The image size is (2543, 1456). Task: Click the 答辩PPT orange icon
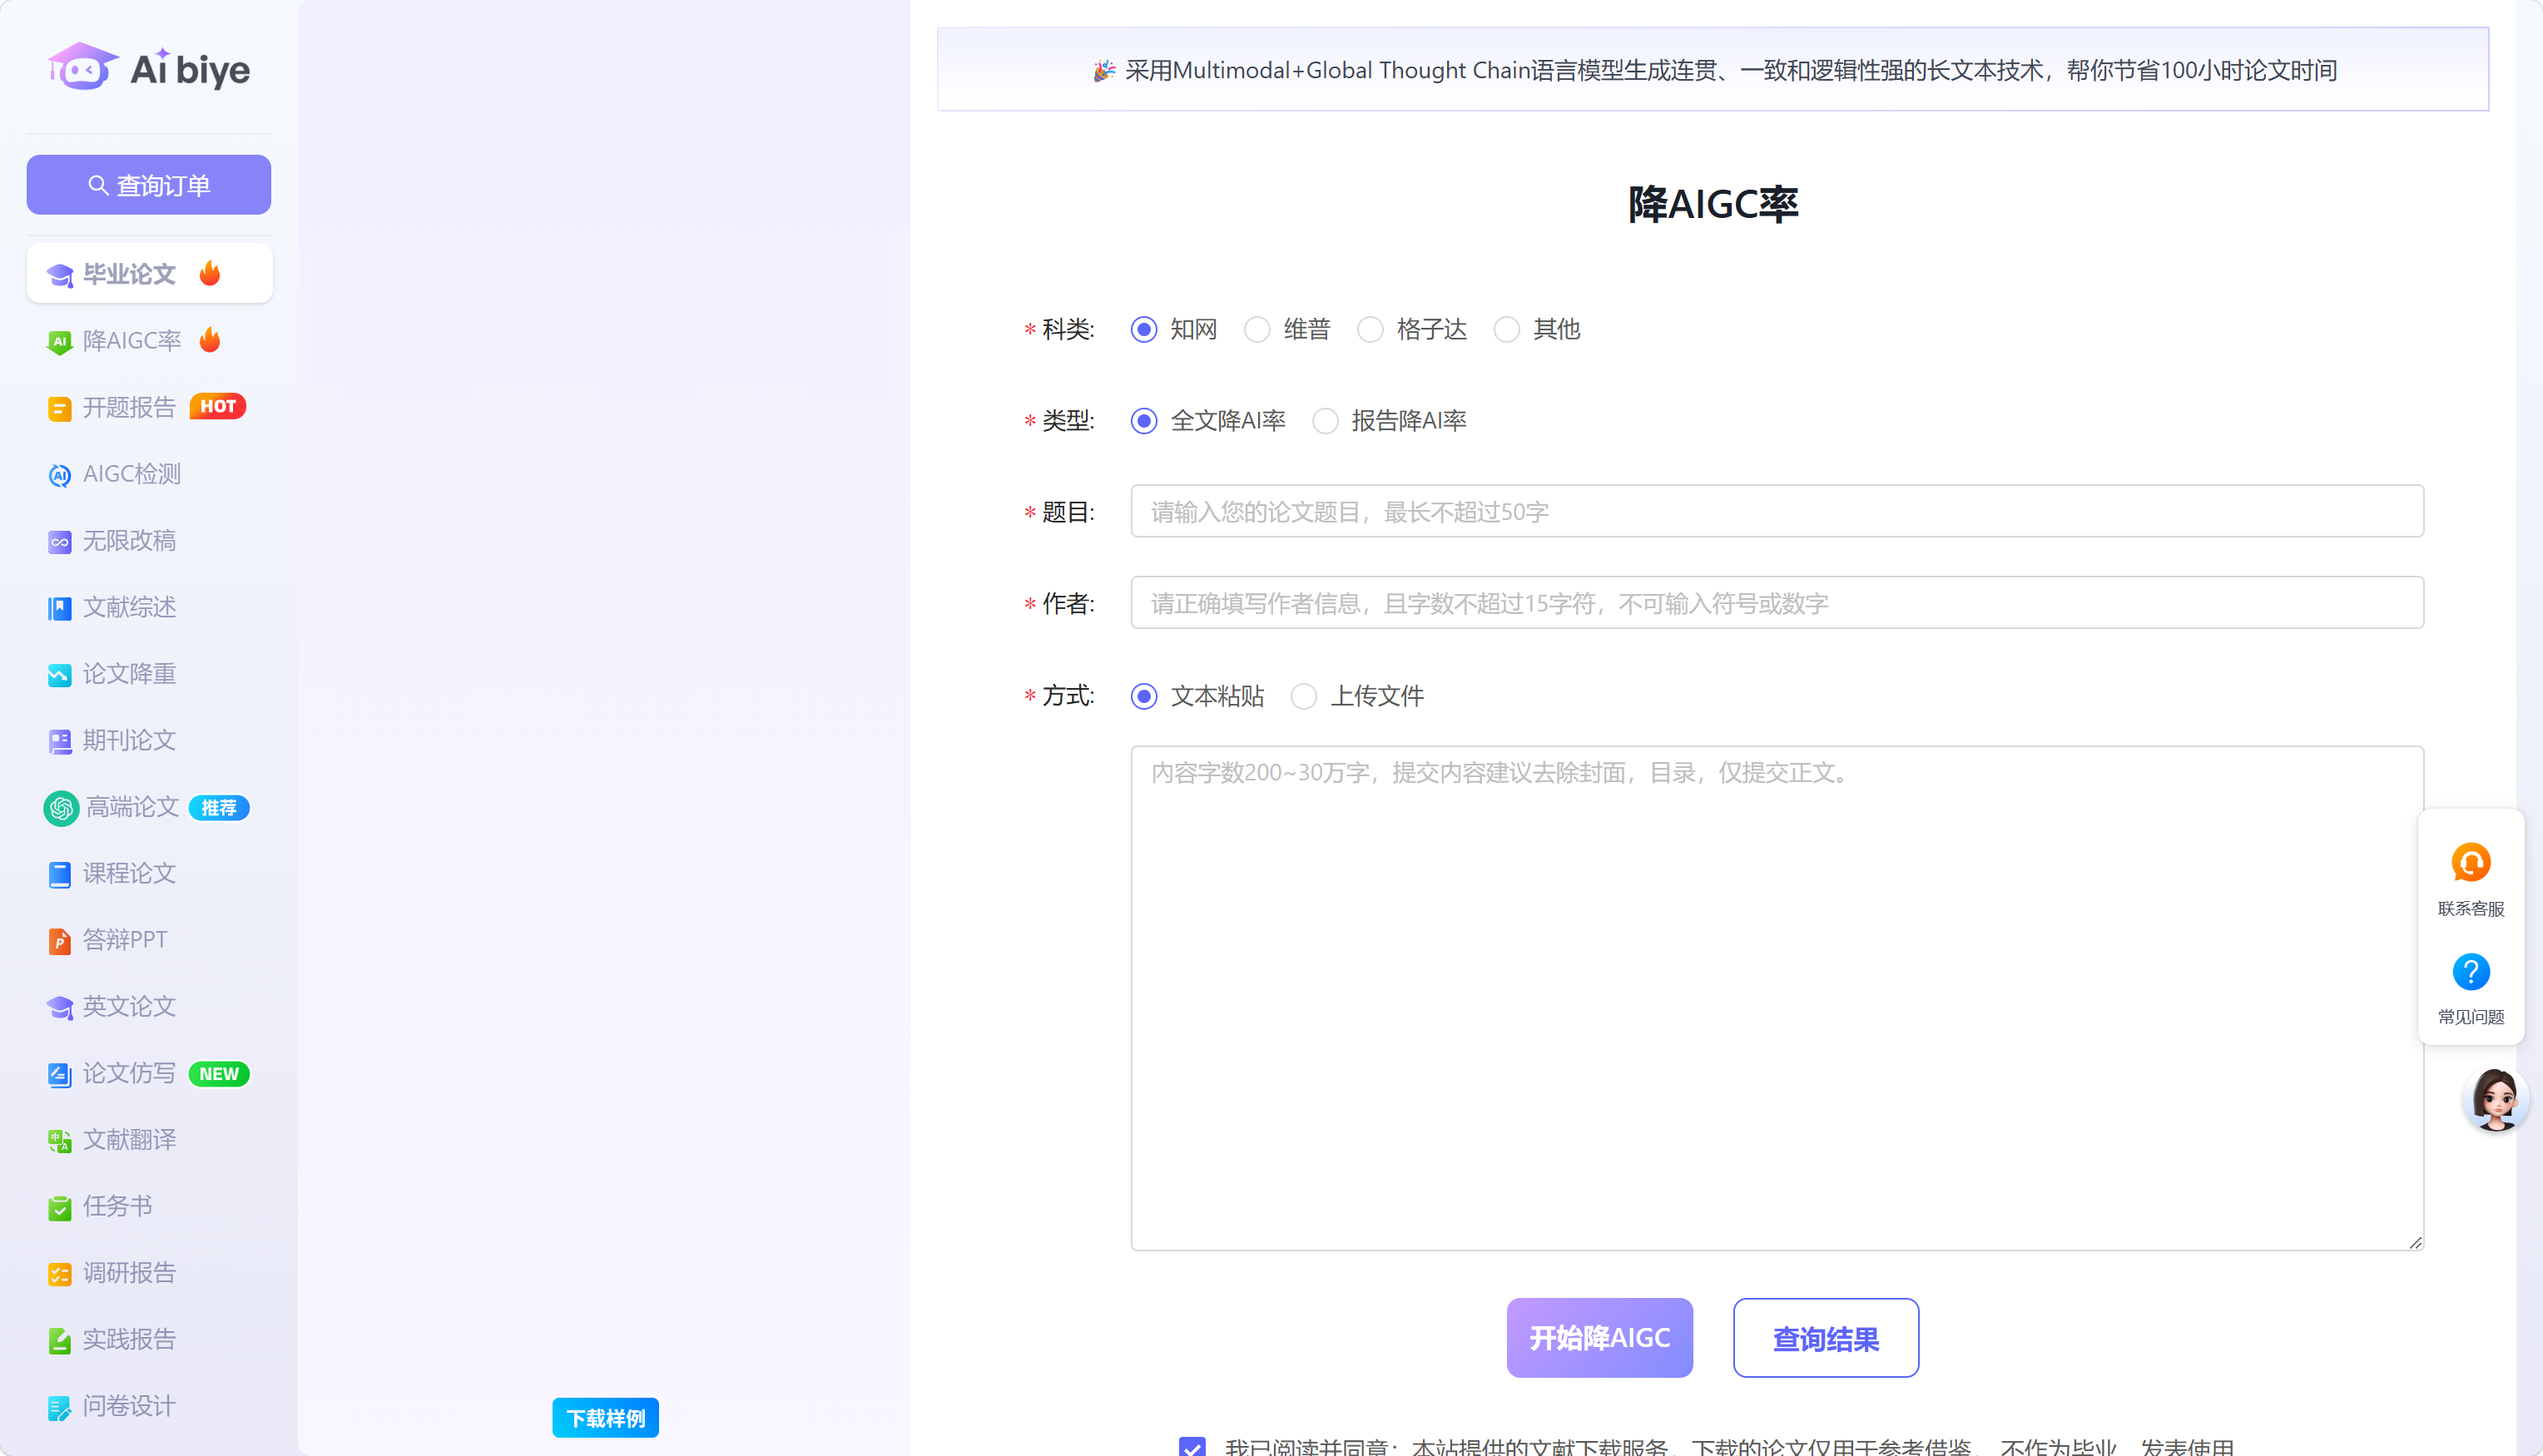[60, 941]
